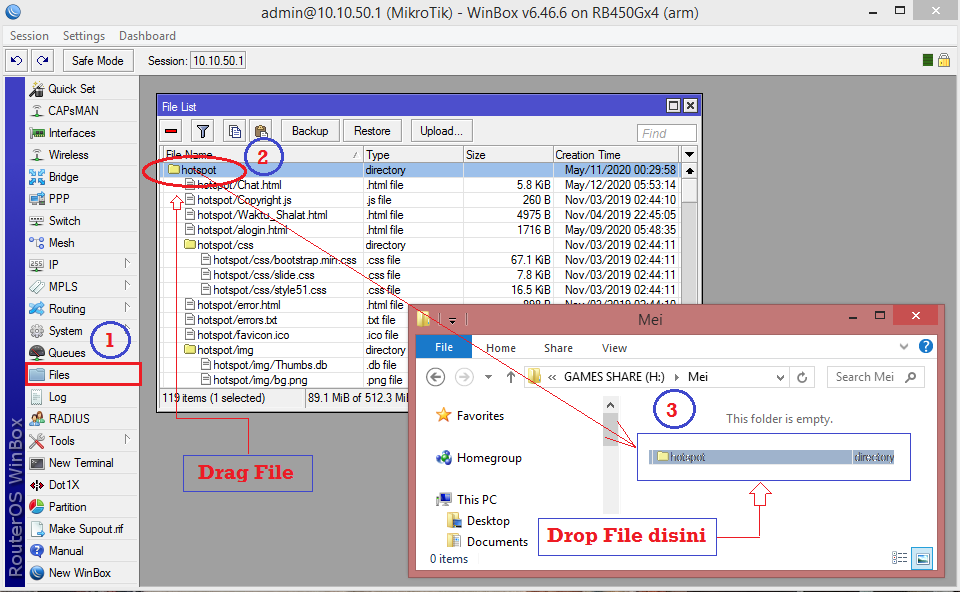Click the lock icon in WinBox toolbar
The width and height of the screenshot is (960, 592).
[944, 60]
